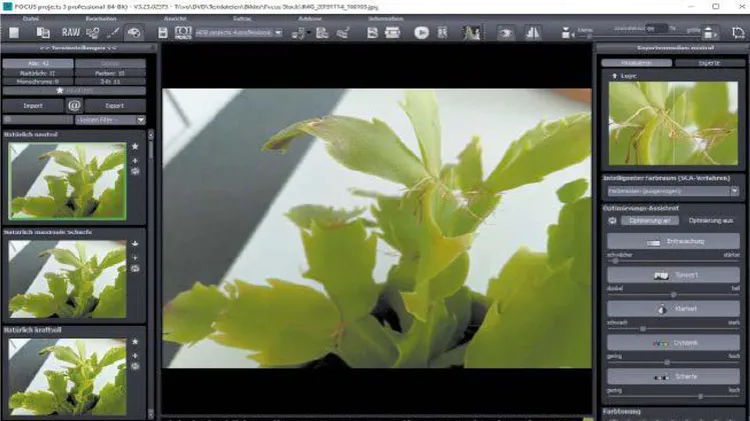Select the Natürlich presets category
Screen dimensions: 750x421
[x=38, y=73]
